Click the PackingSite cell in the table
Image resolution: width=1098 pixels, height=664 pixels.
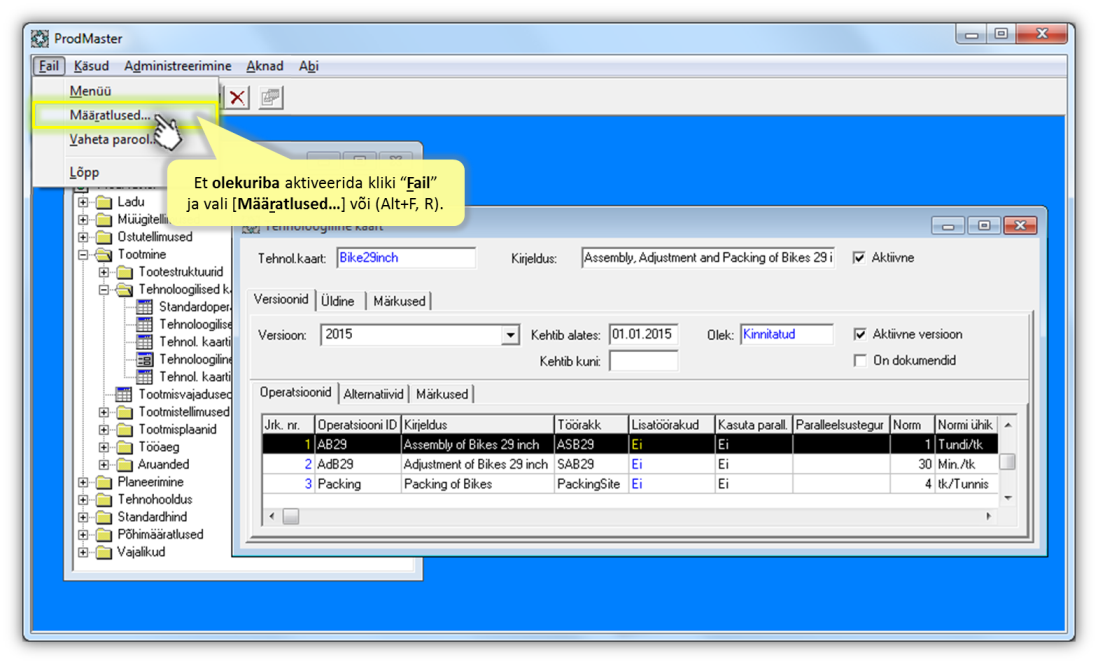tap(591, 483)
